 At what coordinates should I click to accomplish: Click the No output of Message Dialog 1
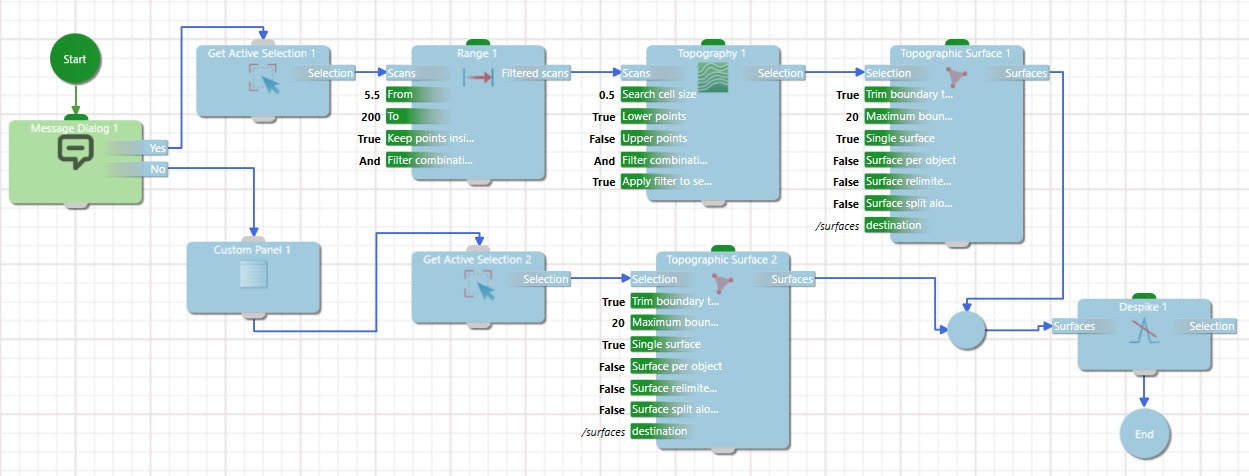pyautogui.click(x=138, y=169)
